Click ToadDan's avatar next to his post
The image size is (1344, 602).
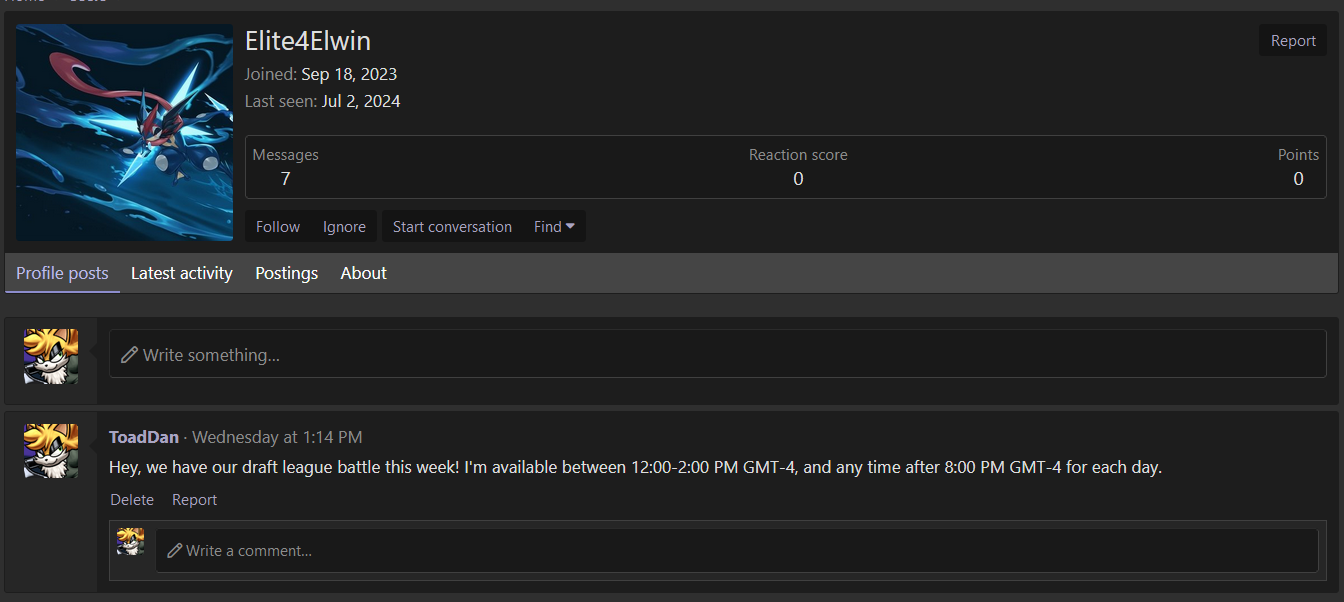50,451
